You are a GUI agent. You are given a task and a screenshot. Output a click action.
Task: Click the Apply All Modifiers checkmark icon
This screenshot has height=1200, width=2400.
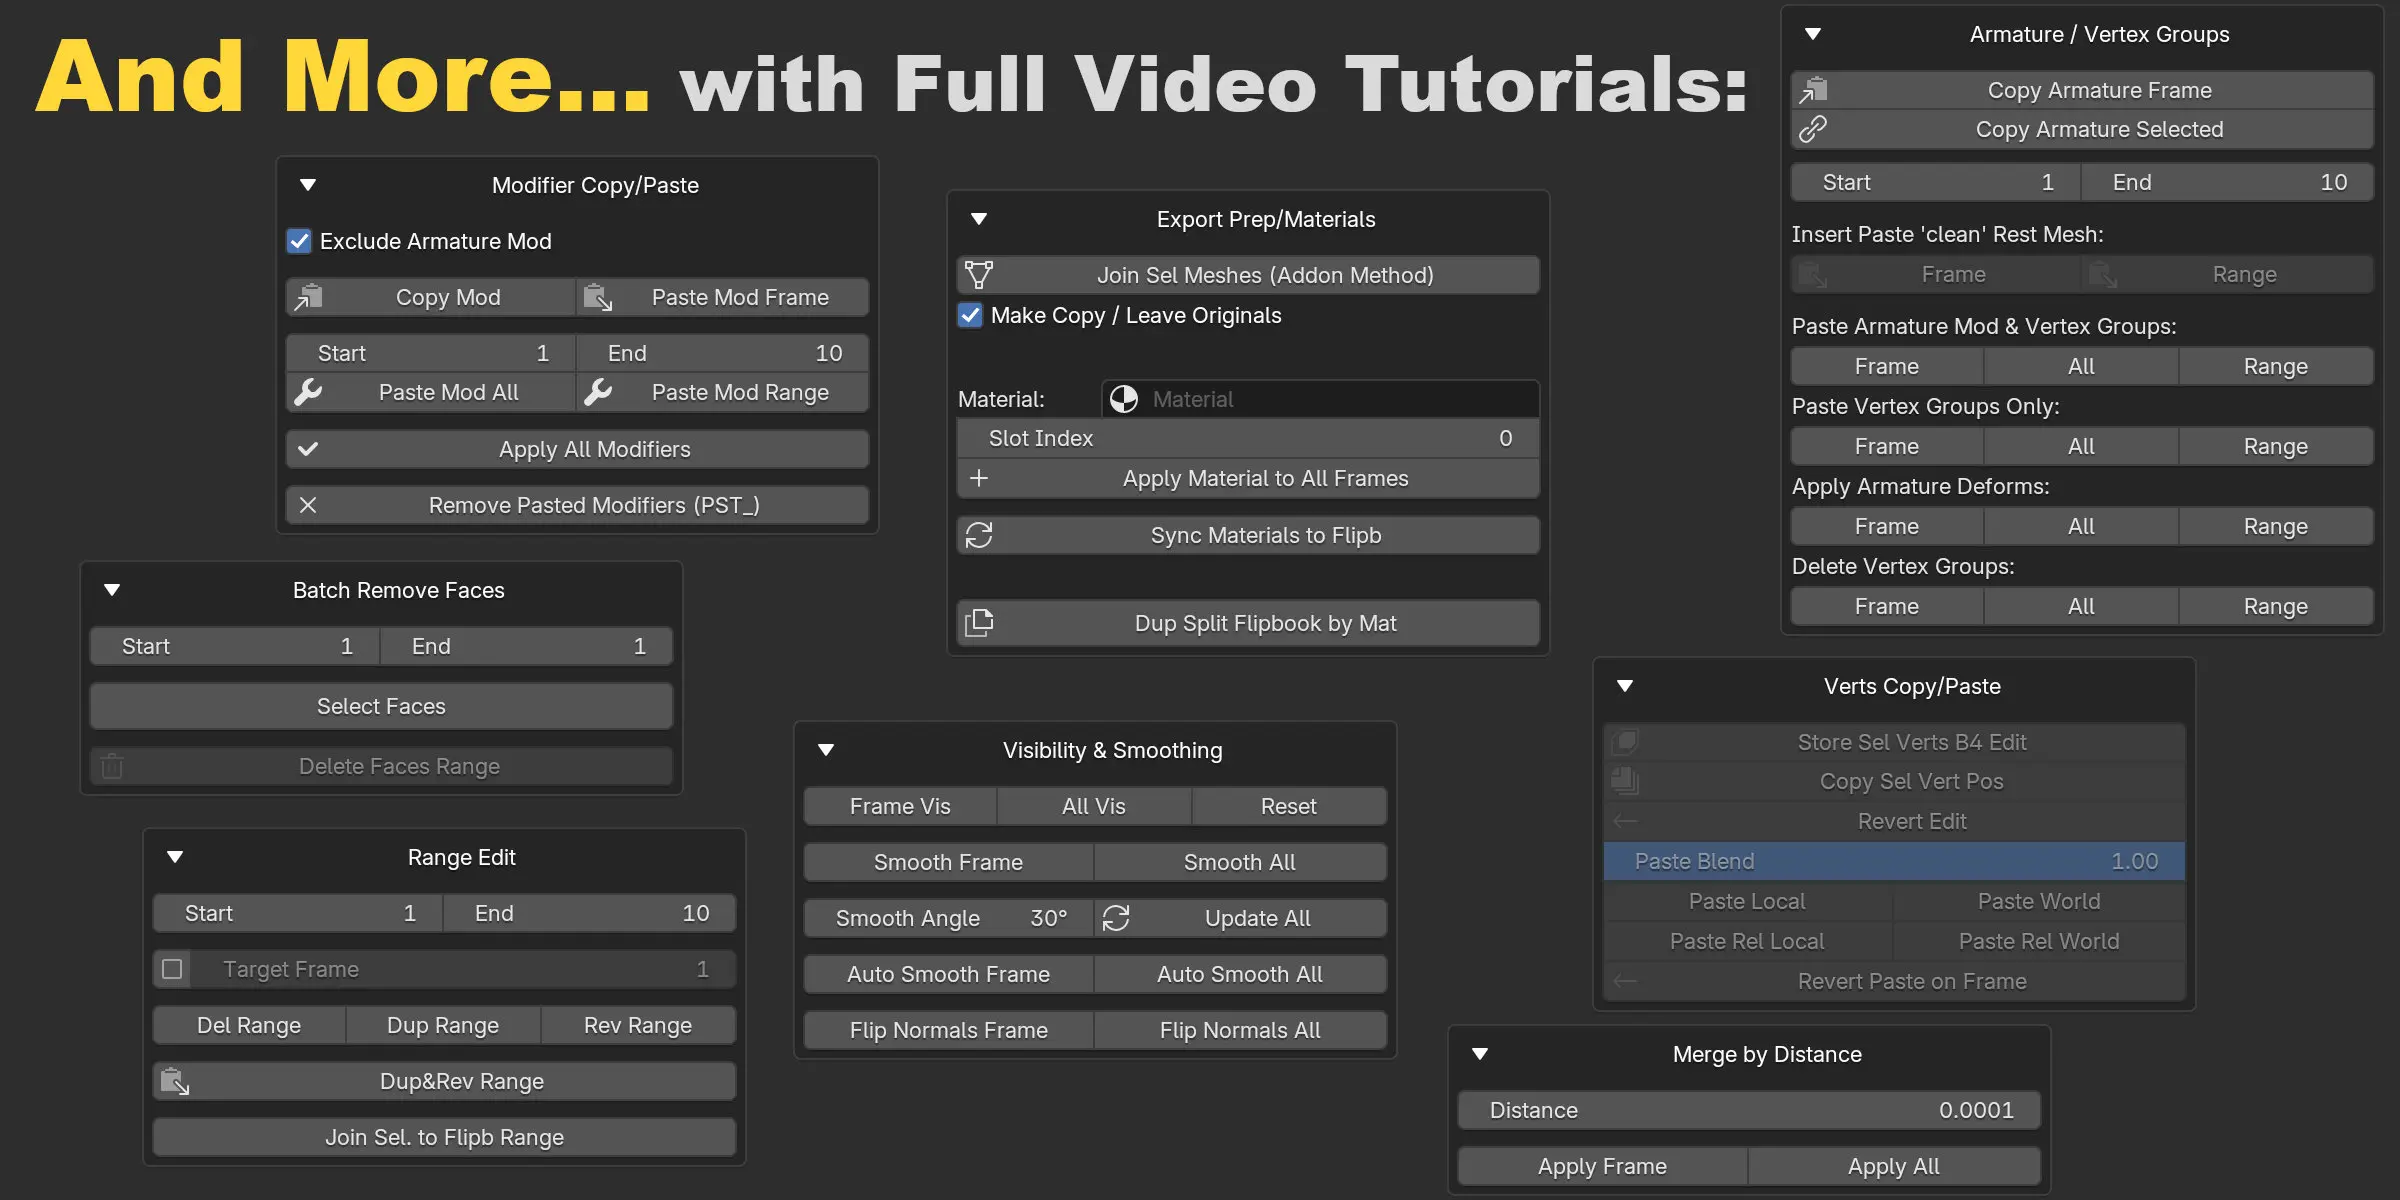click(308, 449)
